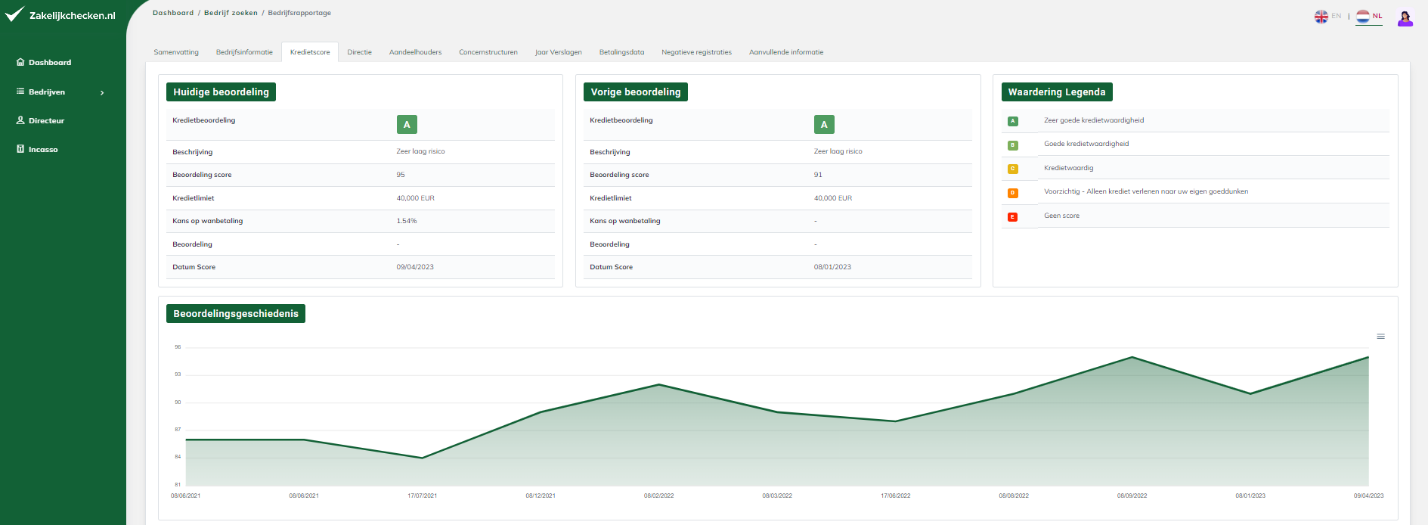Open the Negatieve registraties tab
This screenshot has height=525, width=1428.
pyautogui.click(x=696, y=51)
